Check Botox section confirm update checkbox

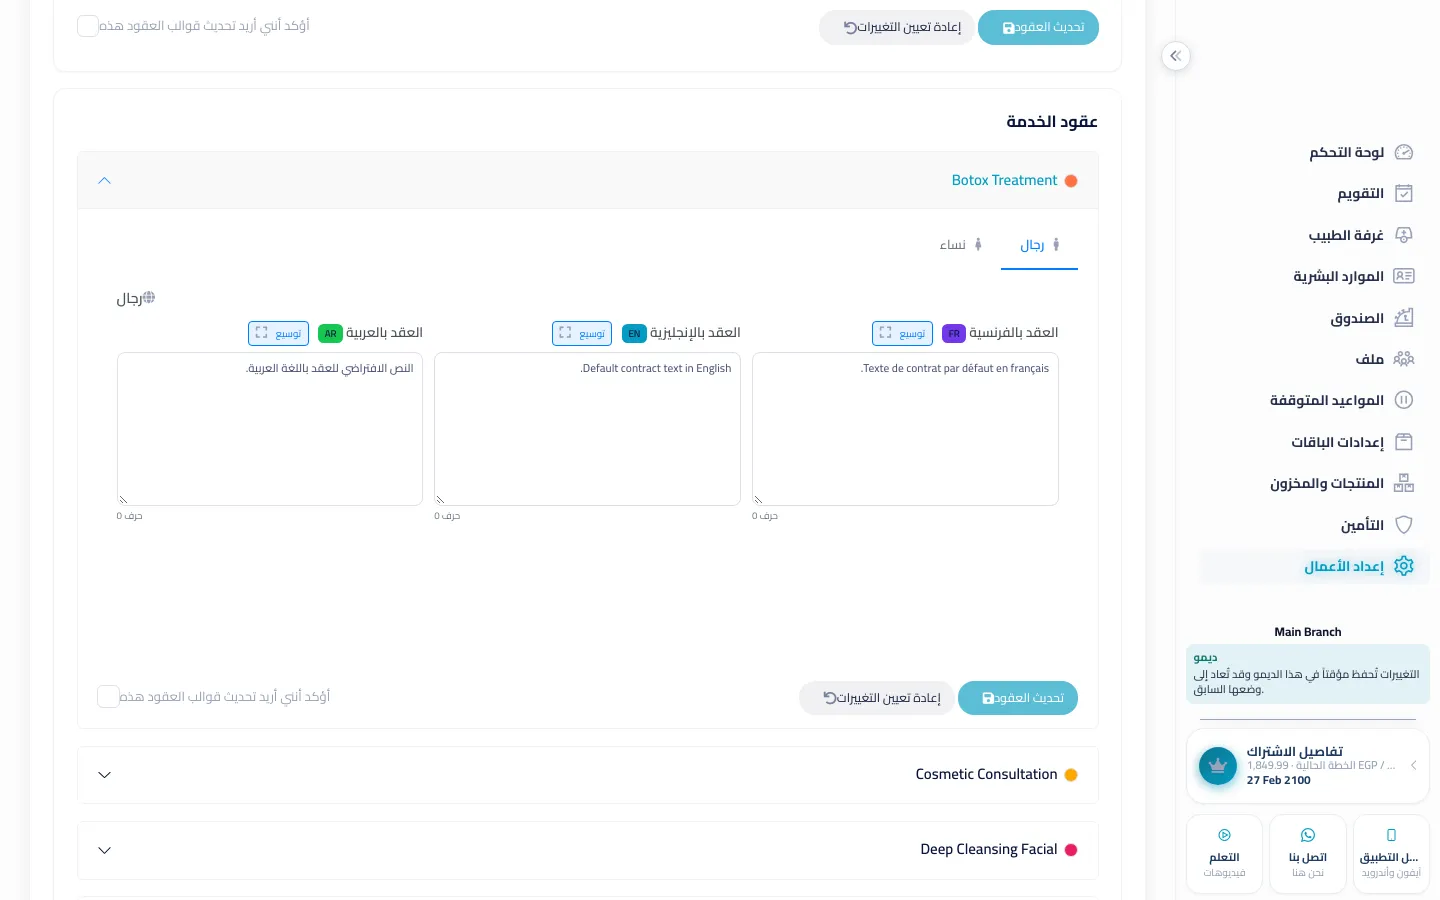click(108, 697)
